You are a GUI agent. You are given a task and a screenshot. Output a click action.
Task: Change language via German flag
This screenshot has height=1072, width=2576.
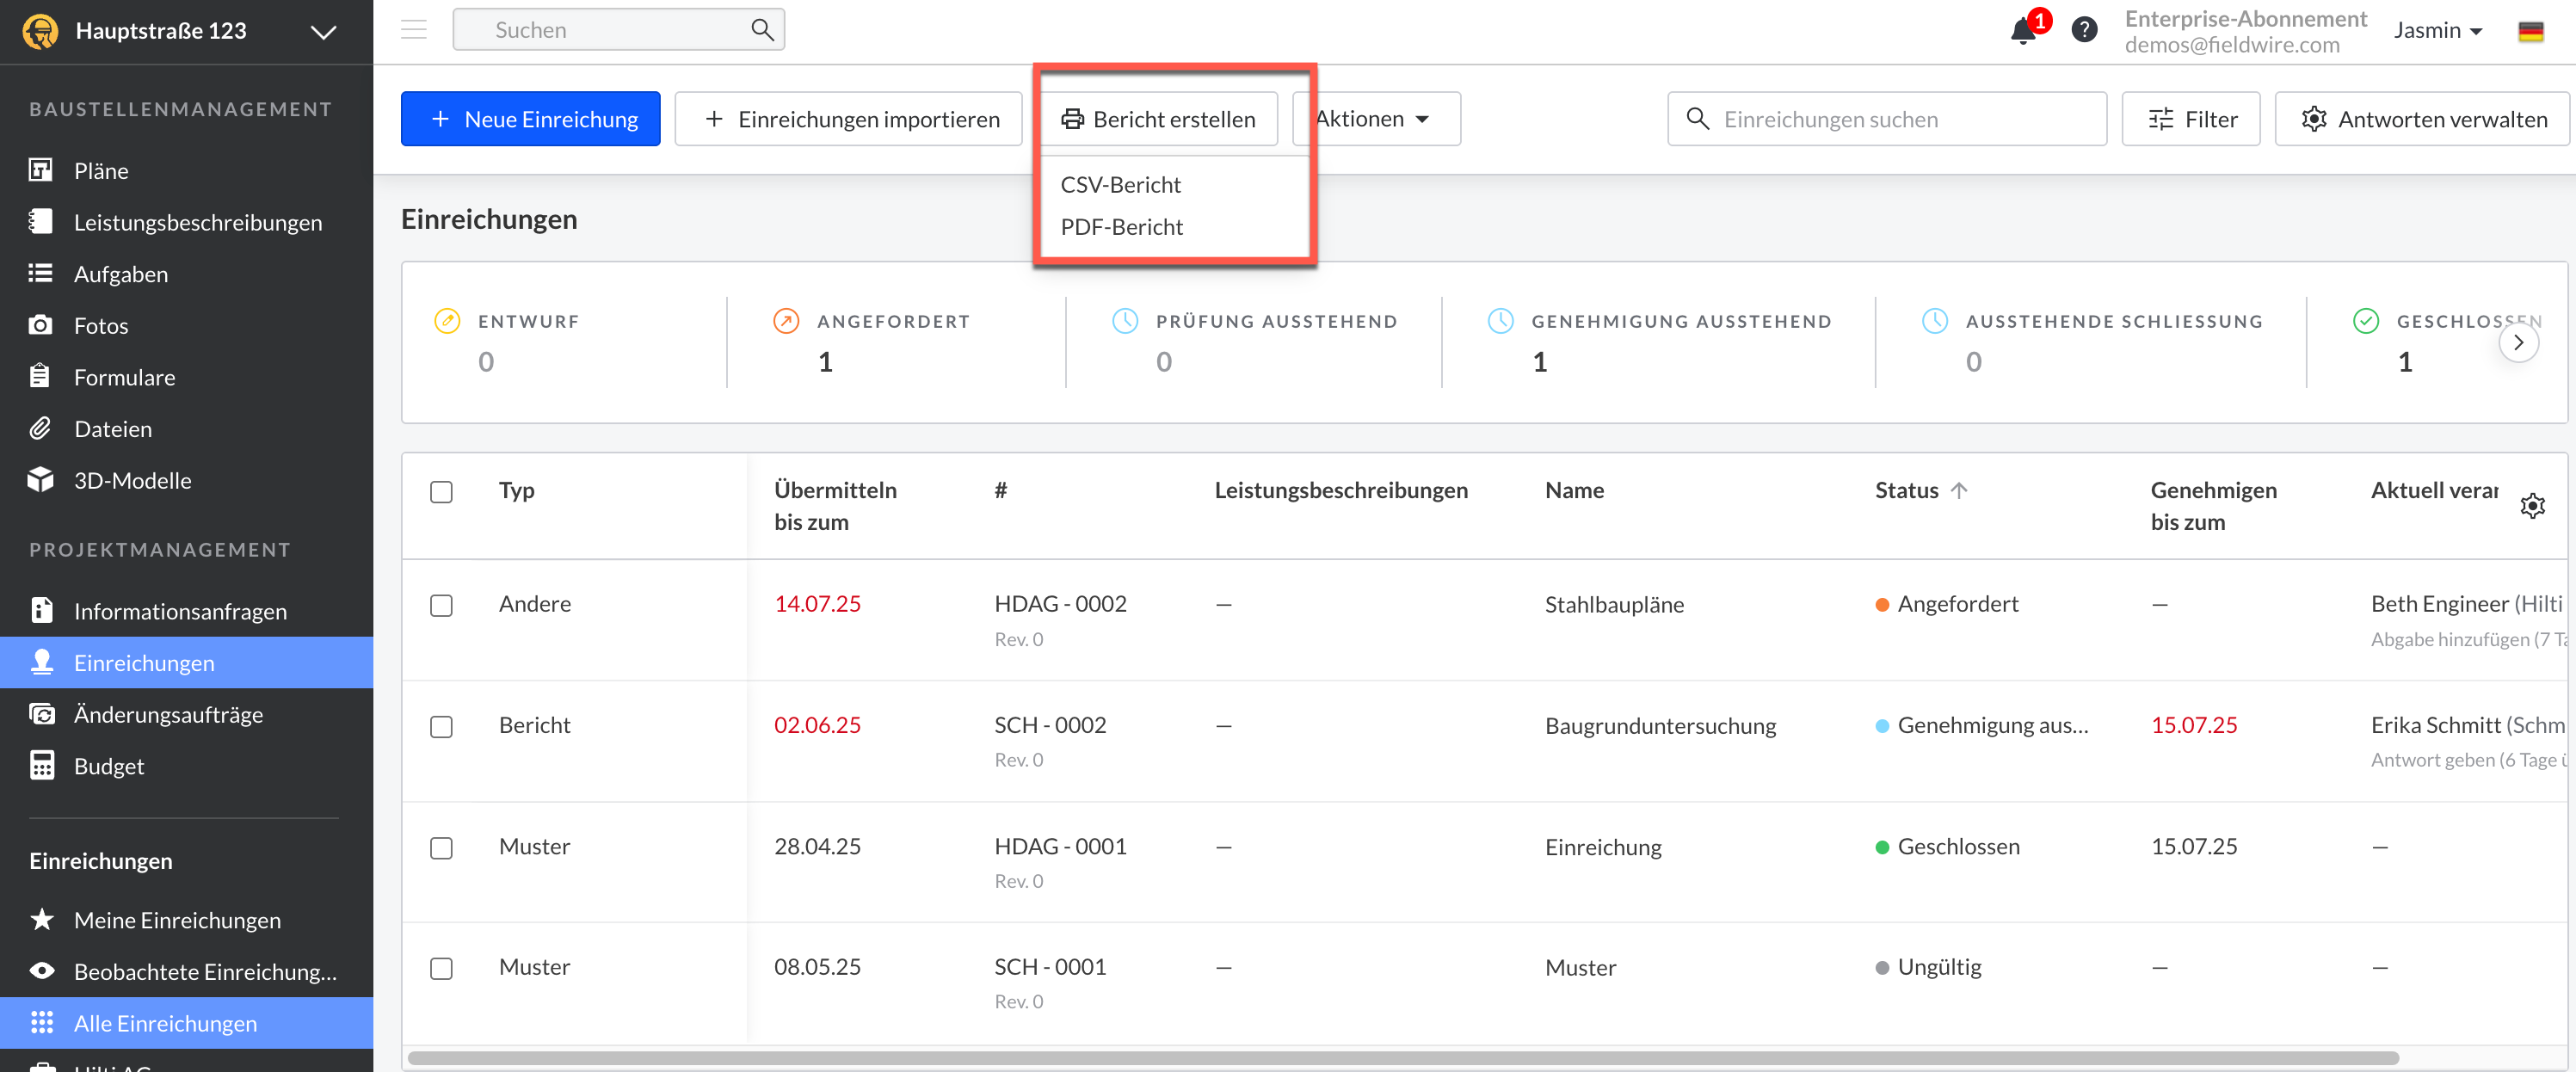(x=2531, y=31)
